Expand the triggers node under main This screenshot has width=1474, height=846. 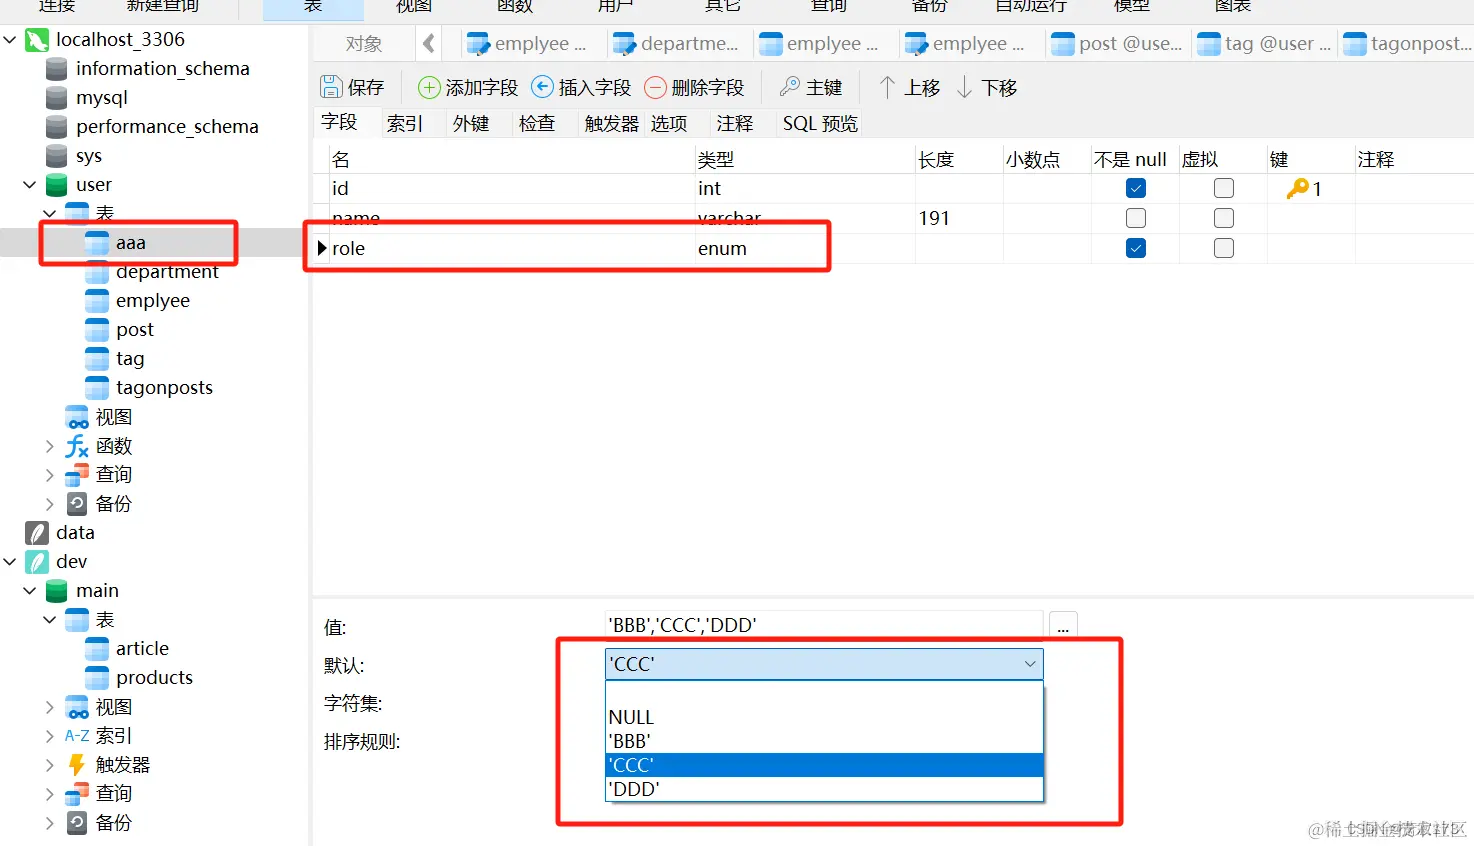(x=50, y=765)
